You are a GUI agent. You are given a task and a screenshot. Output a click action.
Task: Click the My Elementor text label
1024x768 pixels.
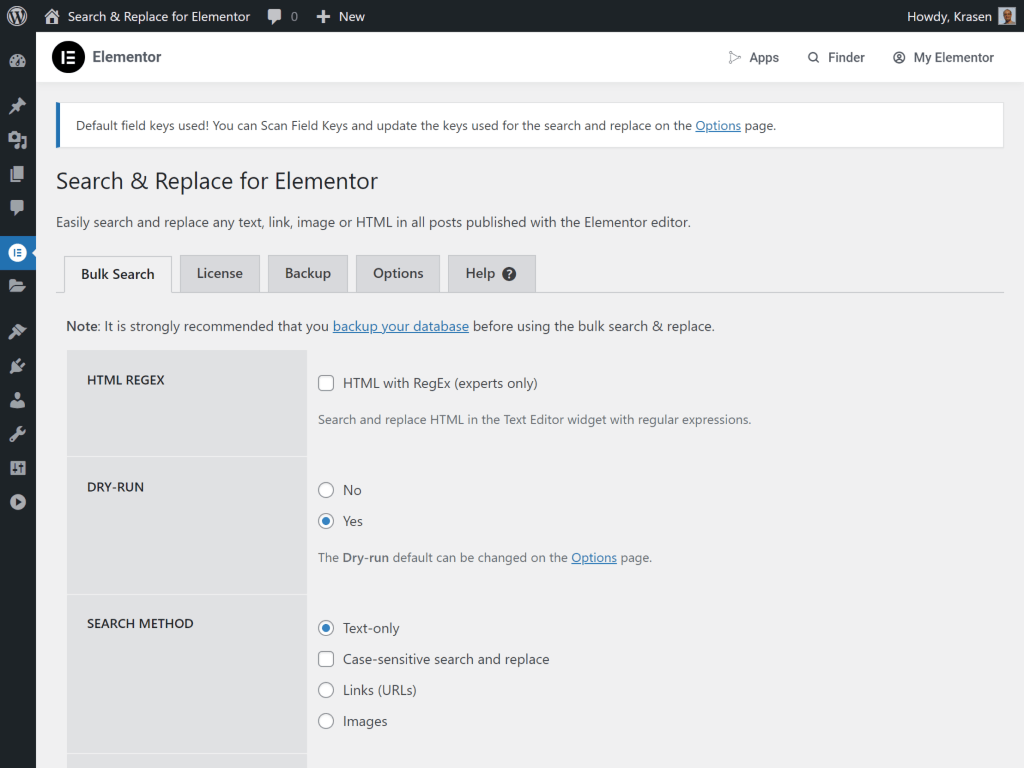tap(953, 57)
